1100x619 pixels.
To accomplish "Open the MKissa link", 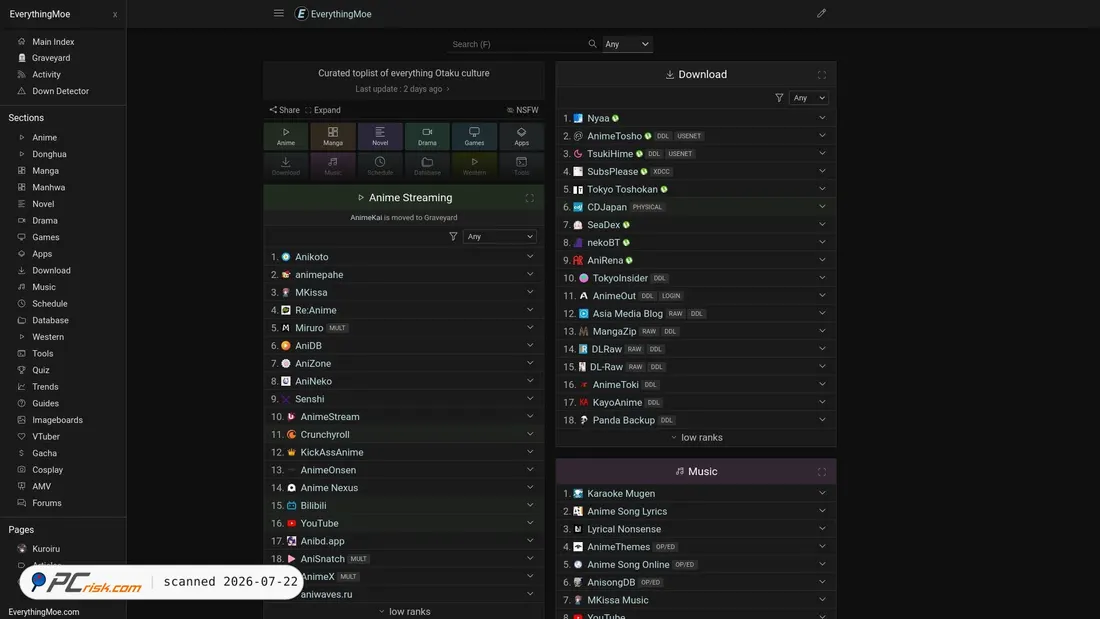I will click(311, 293).
